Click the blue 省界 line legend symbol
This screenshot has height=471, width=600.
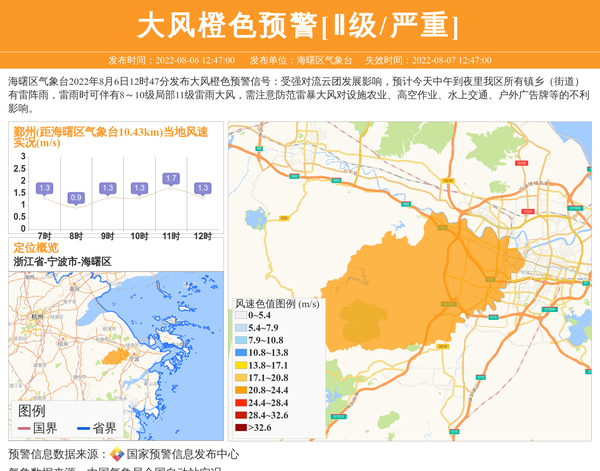coord(83,428)
